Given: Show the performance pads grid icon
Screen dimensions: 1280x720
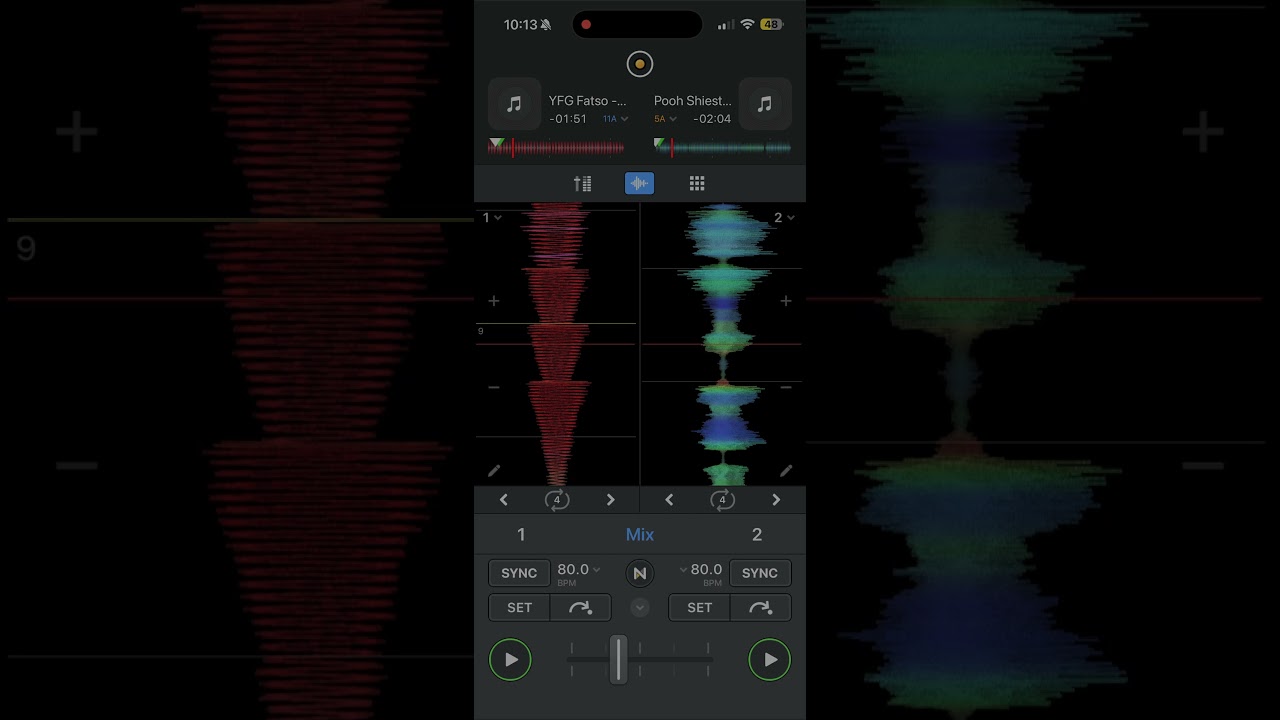Looking at the screenshot, I should [x=697, y=183].
